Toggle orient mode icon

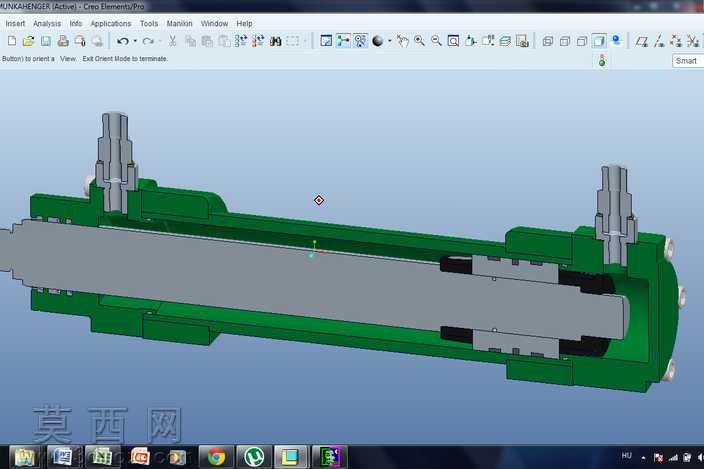coord(360,41)
